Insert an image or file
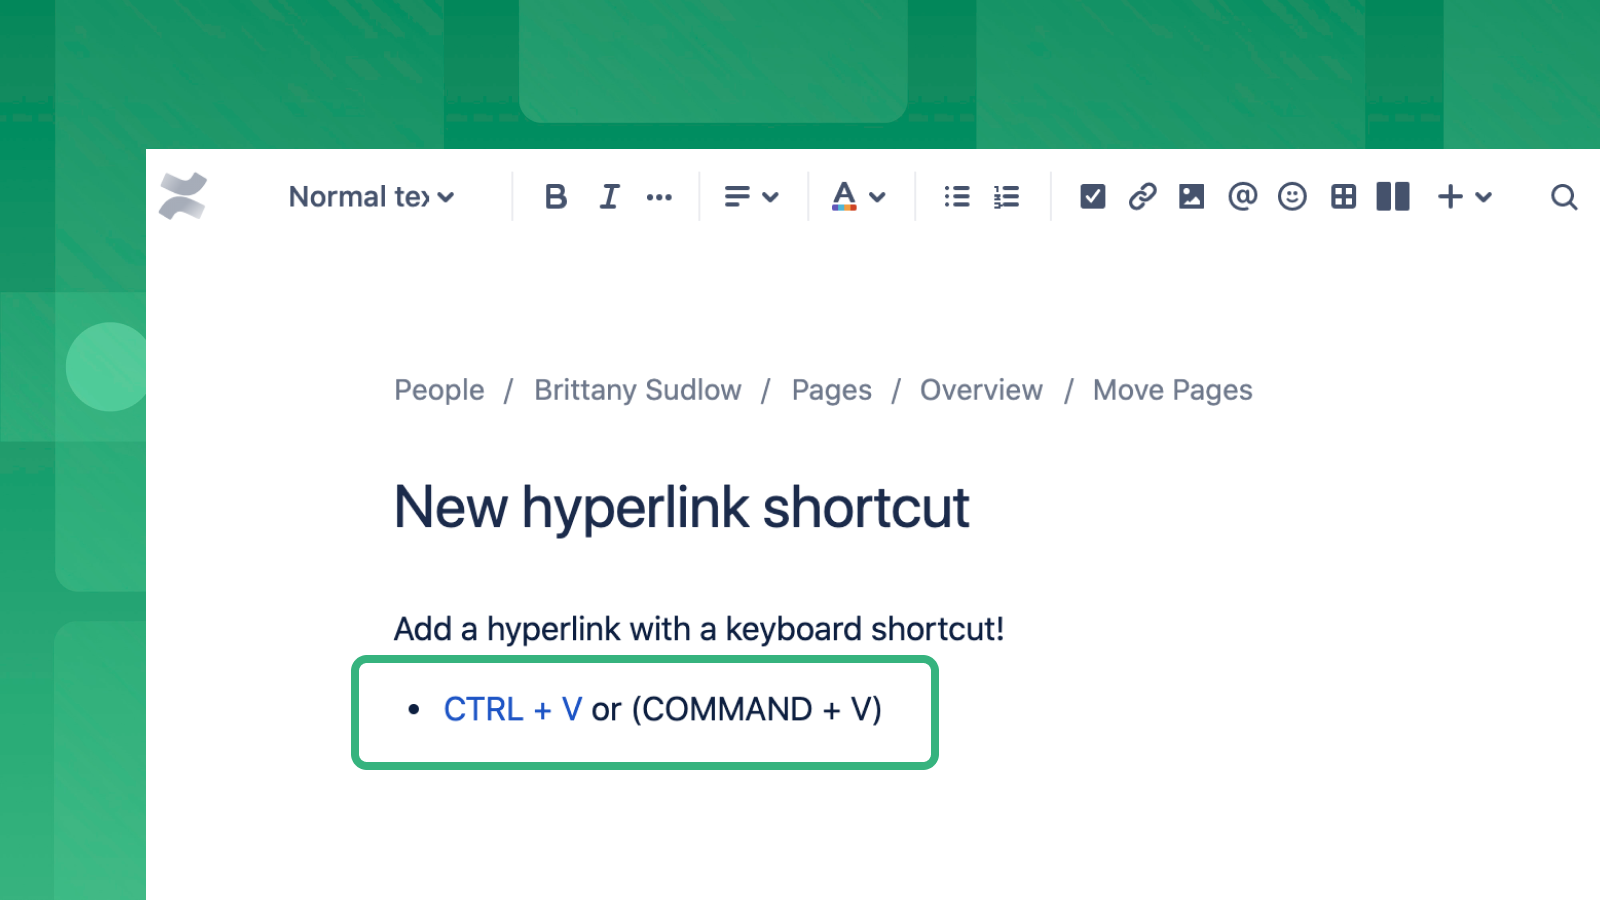Screen dimensions: 1600x900 tap(1191, 197)
